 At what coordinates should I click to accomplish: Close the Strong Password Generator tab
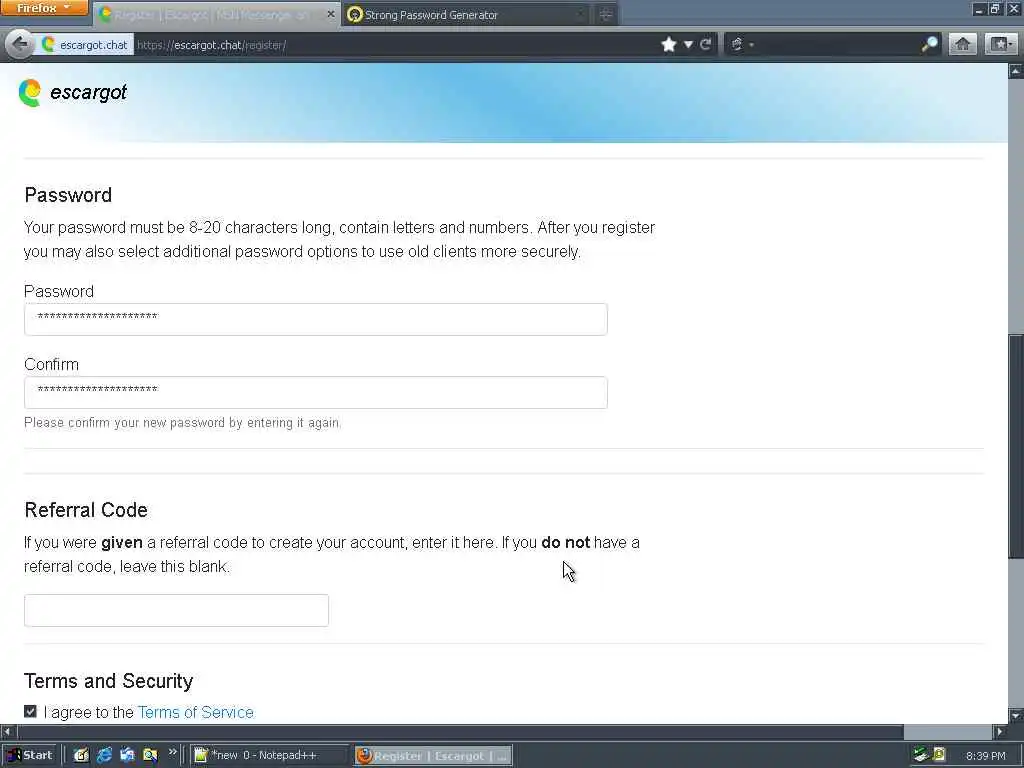pos(580,14)
